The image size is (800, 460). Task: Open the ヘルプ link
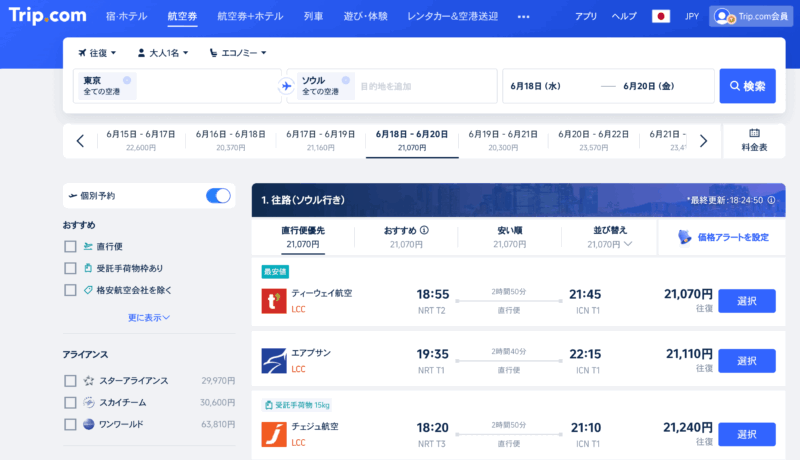tap(624, 16)
